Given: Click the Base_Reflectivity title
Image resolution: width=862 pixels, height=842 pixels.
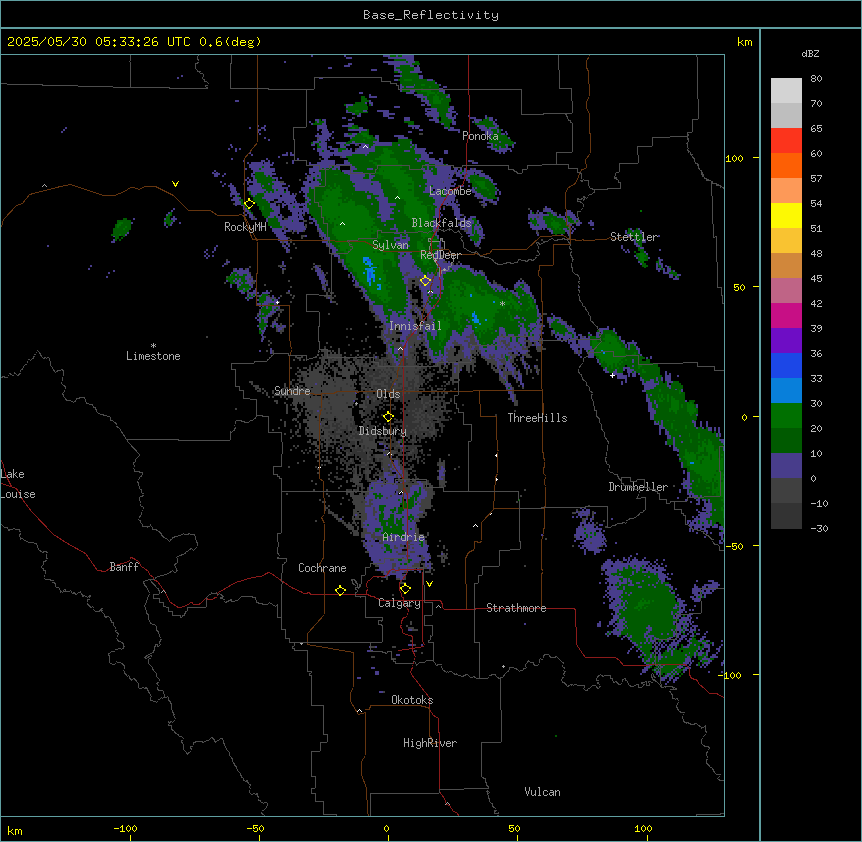Looking at the screenshot, I should 431,15.
